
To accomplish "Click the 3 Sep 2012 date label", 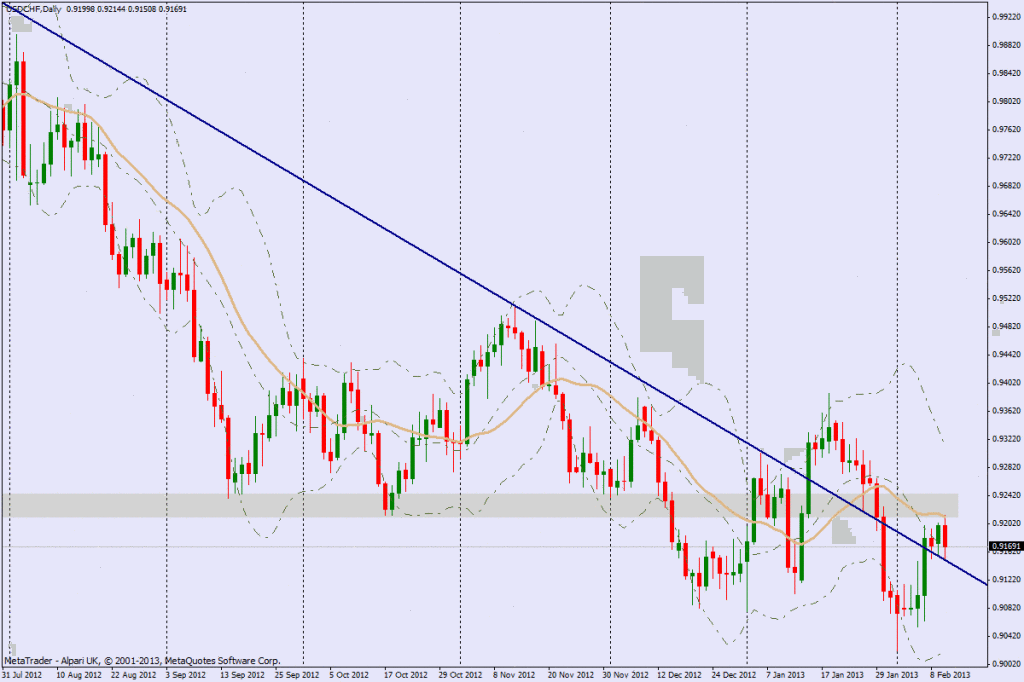I will pos(186,674).
